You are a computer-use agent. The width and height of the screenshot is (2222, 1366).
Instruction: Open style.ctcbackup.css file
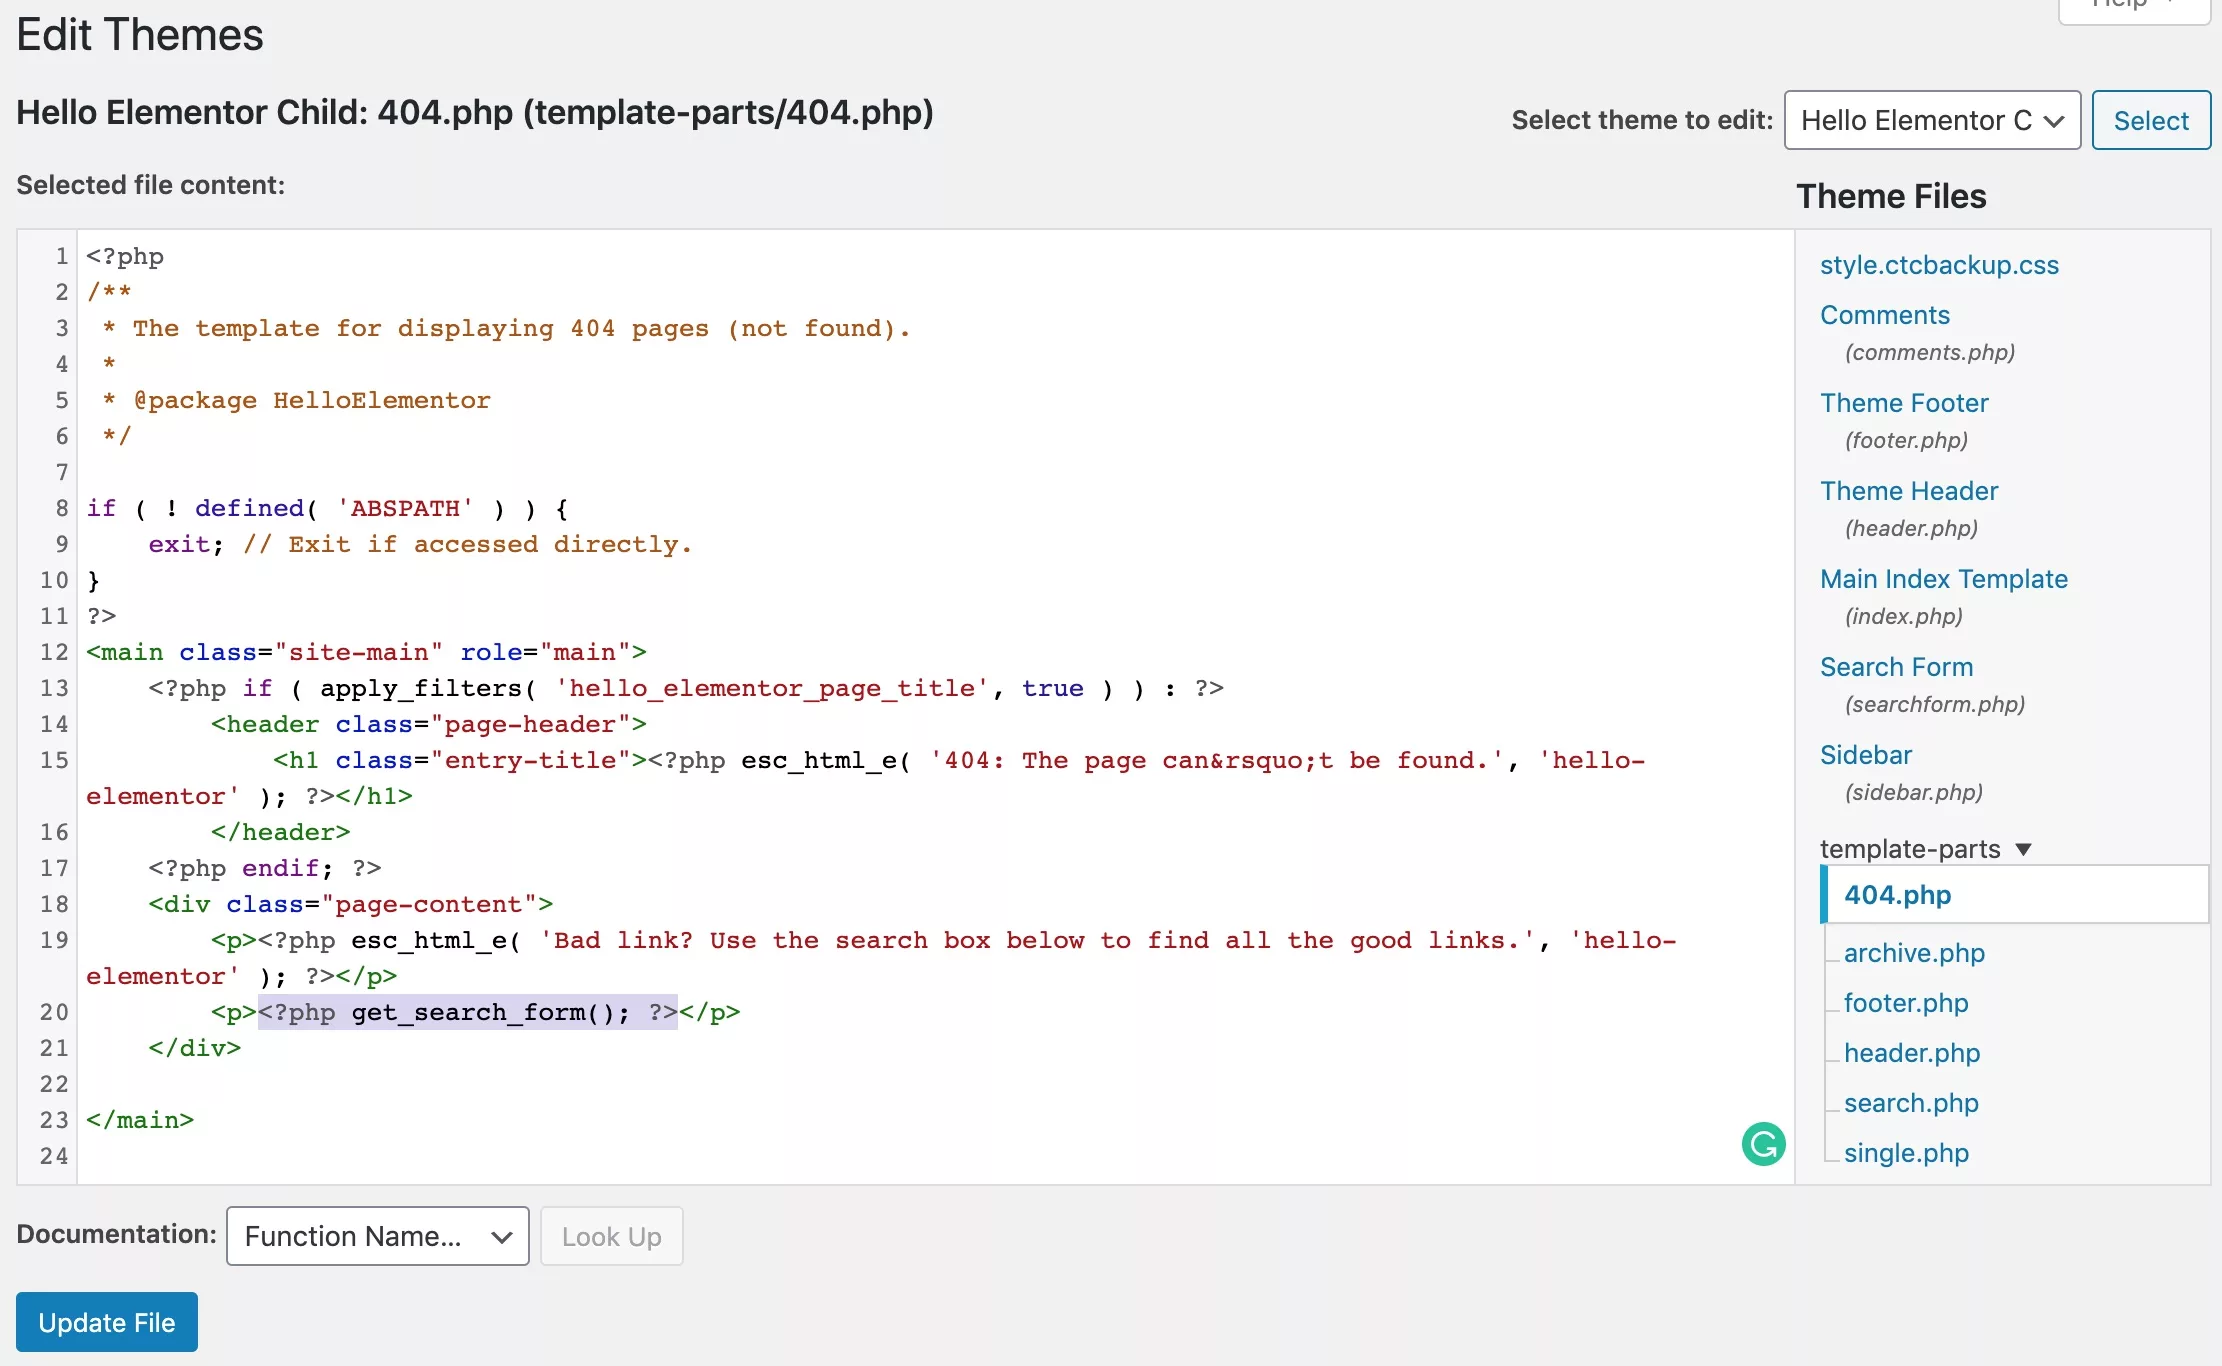1939,265
